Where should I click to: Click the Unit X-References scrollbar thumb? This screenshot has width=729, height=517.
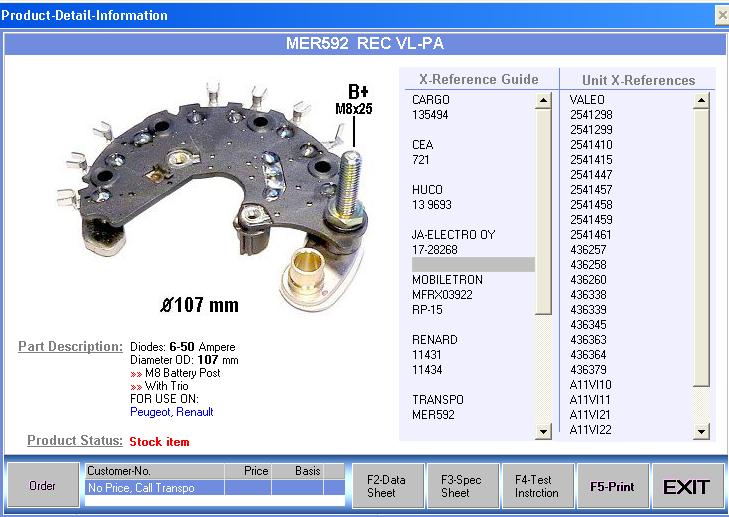[x=701, y=248]
